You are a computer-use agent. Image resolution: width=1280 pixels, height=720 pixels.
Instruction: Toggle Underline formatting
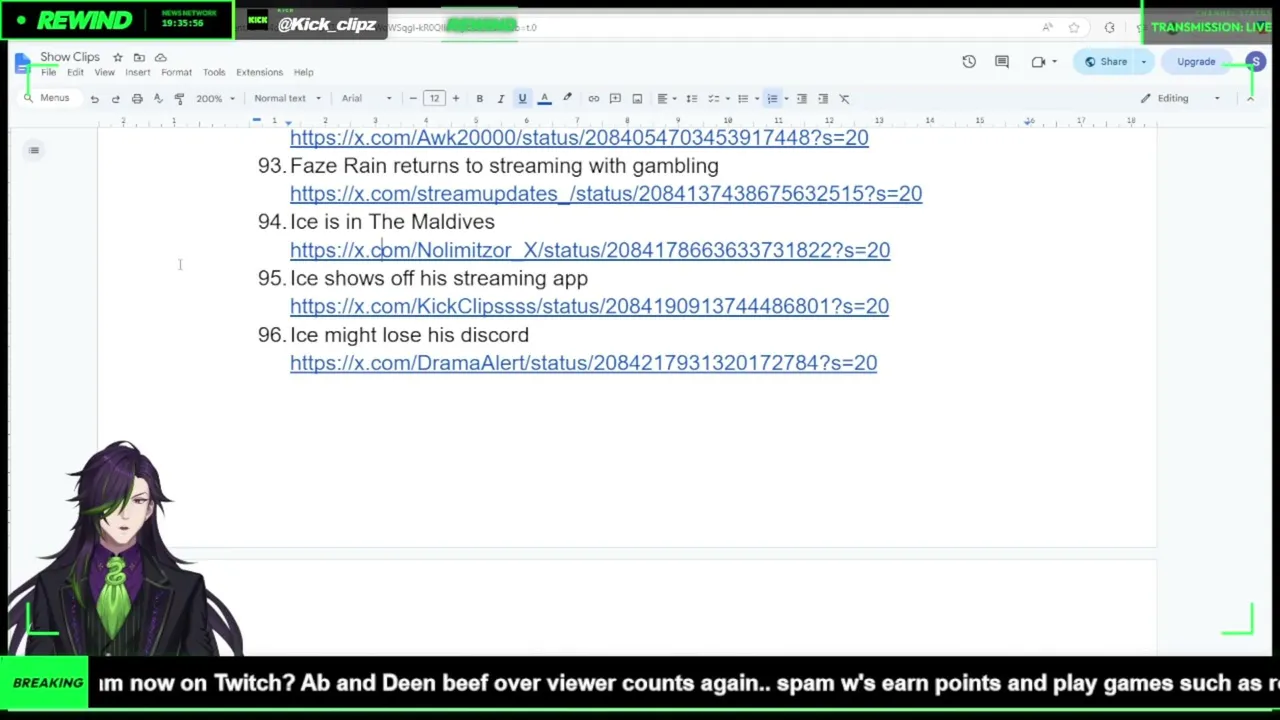click(522, 98)
